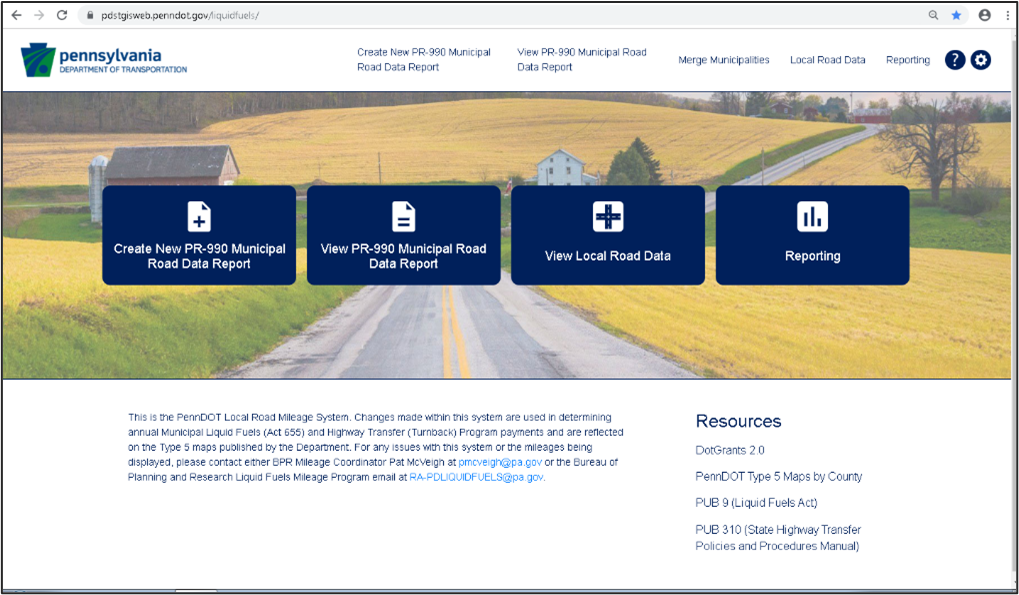Click the padlock site info icon
Image resolution: width=1019 pixels, height=595 pixels.
click(90, 15)
